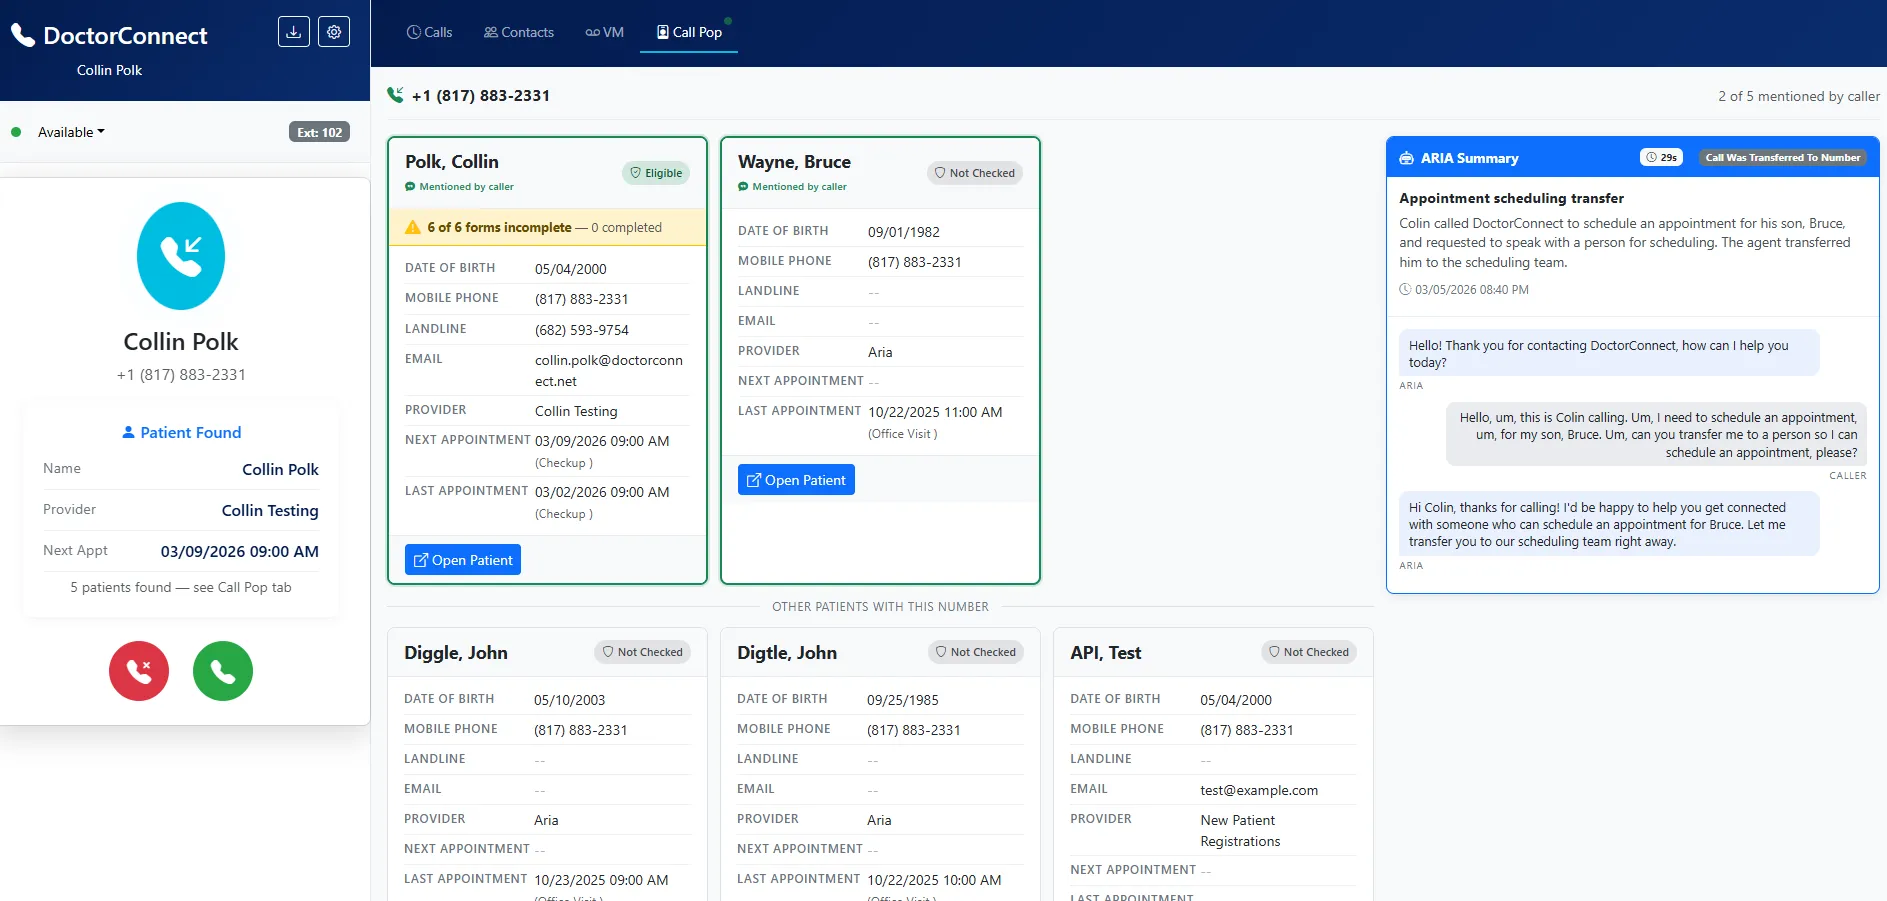Click 'Appointment scheduling transfer' summary title
Screen dimensions: 1887x901
(x=1511, y=198)
